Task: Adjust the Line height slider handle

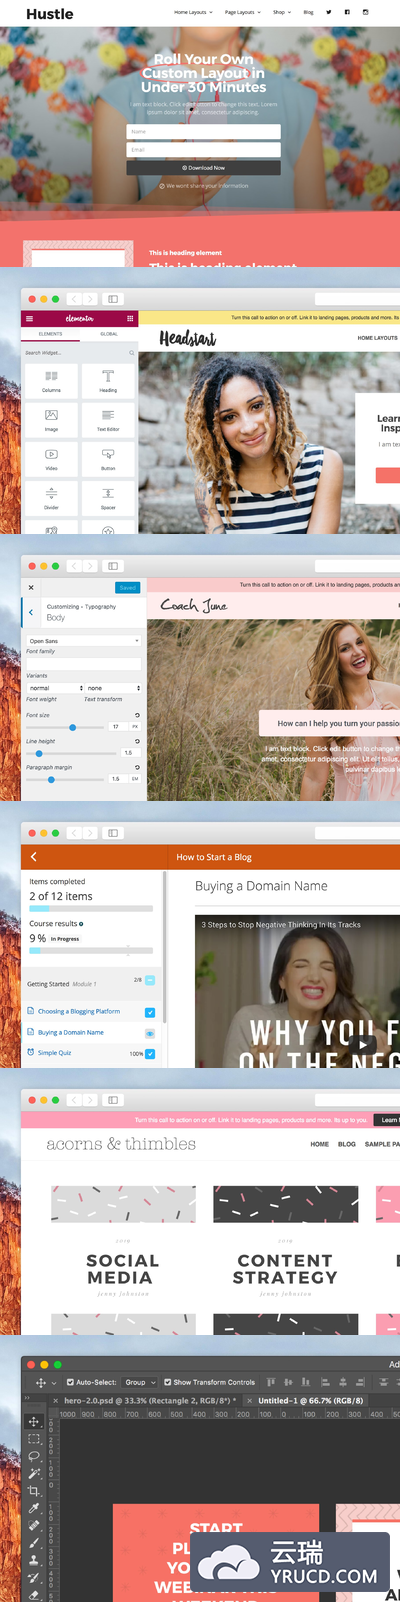Action: tap(39, 753)
